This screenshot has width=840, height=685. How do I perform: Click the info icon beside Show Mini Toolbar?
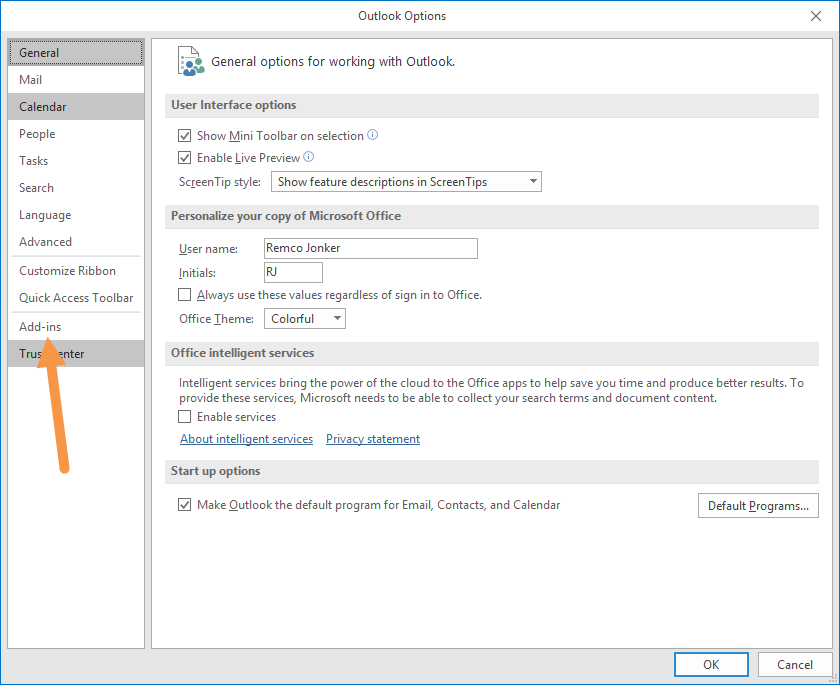(372, 135)
